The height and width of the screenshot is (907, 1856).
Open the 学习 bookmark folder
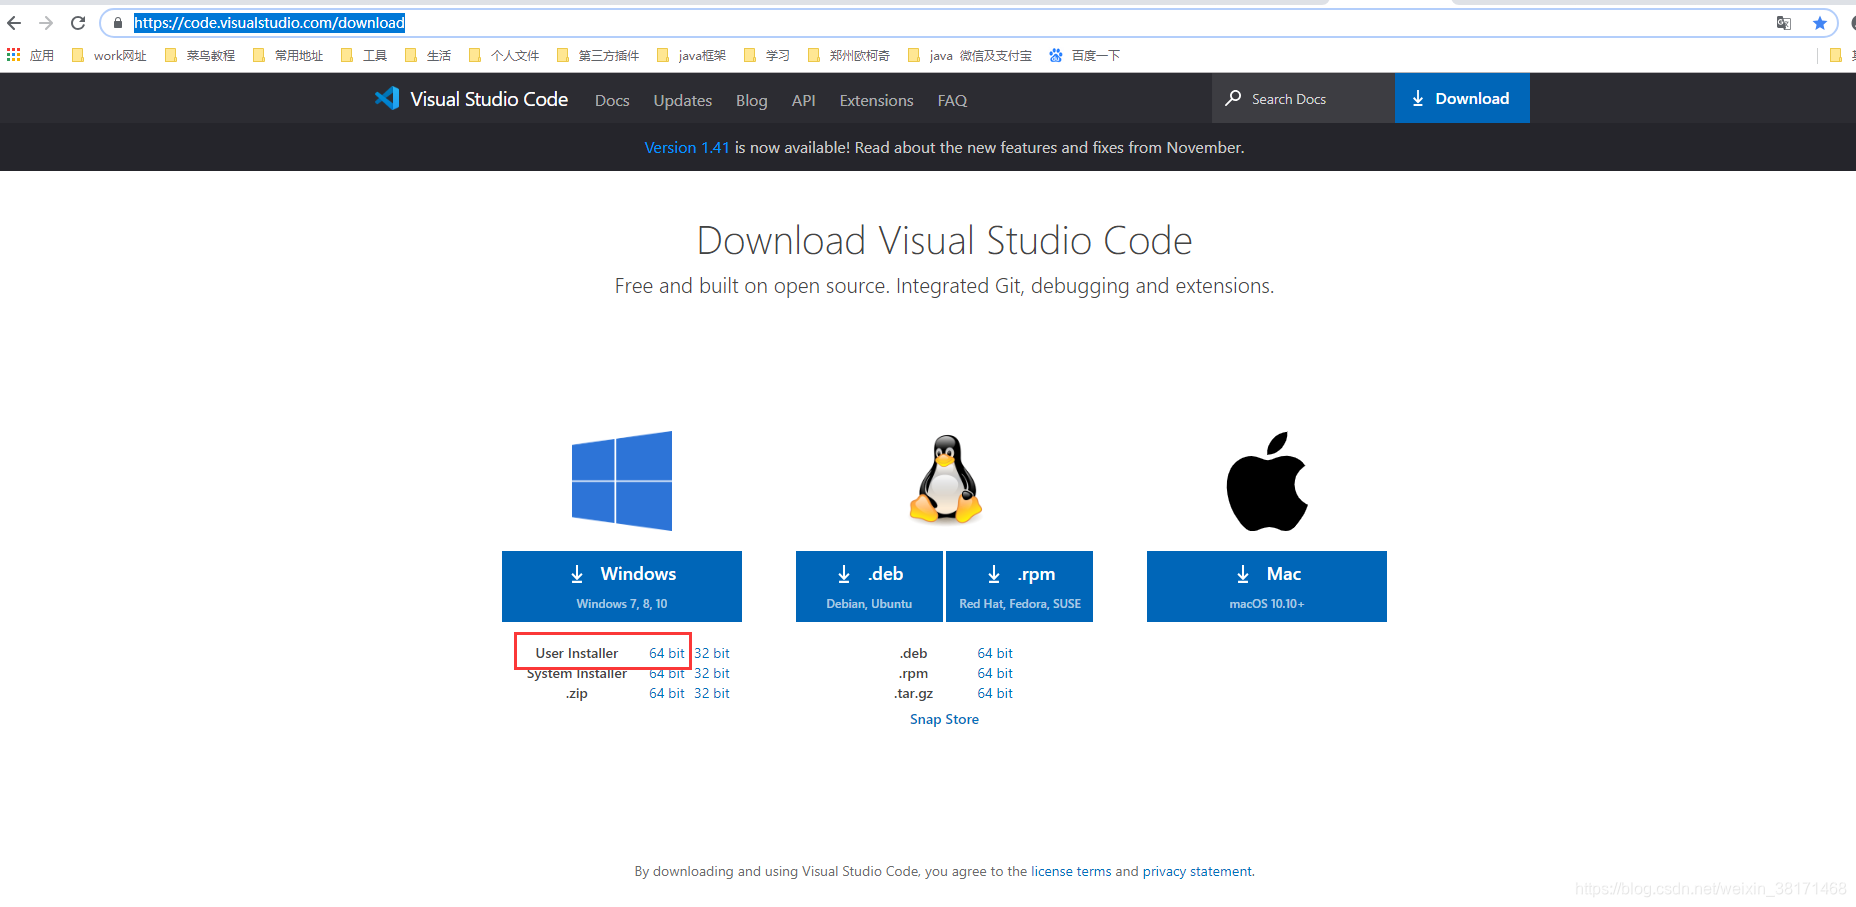point(767,55)
